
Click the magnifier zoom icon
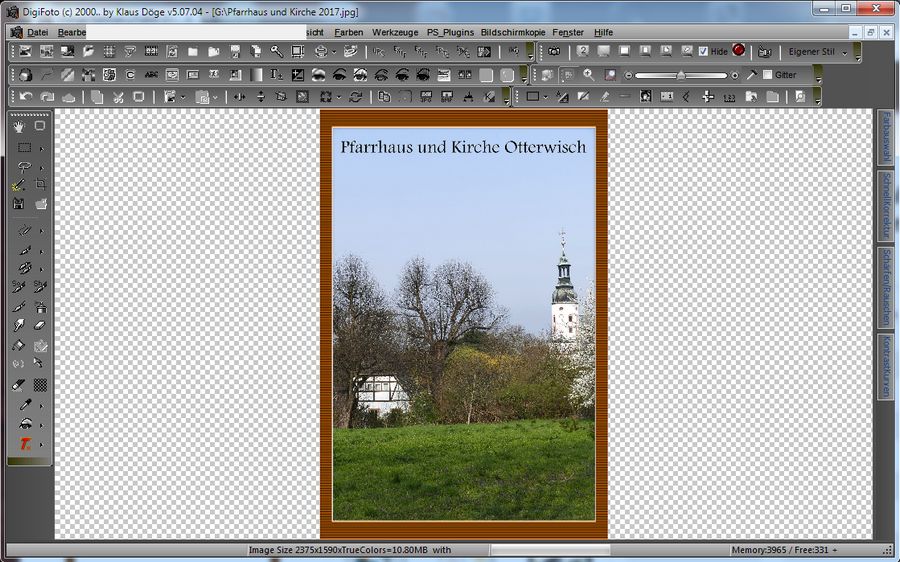(x=588, y=75)
